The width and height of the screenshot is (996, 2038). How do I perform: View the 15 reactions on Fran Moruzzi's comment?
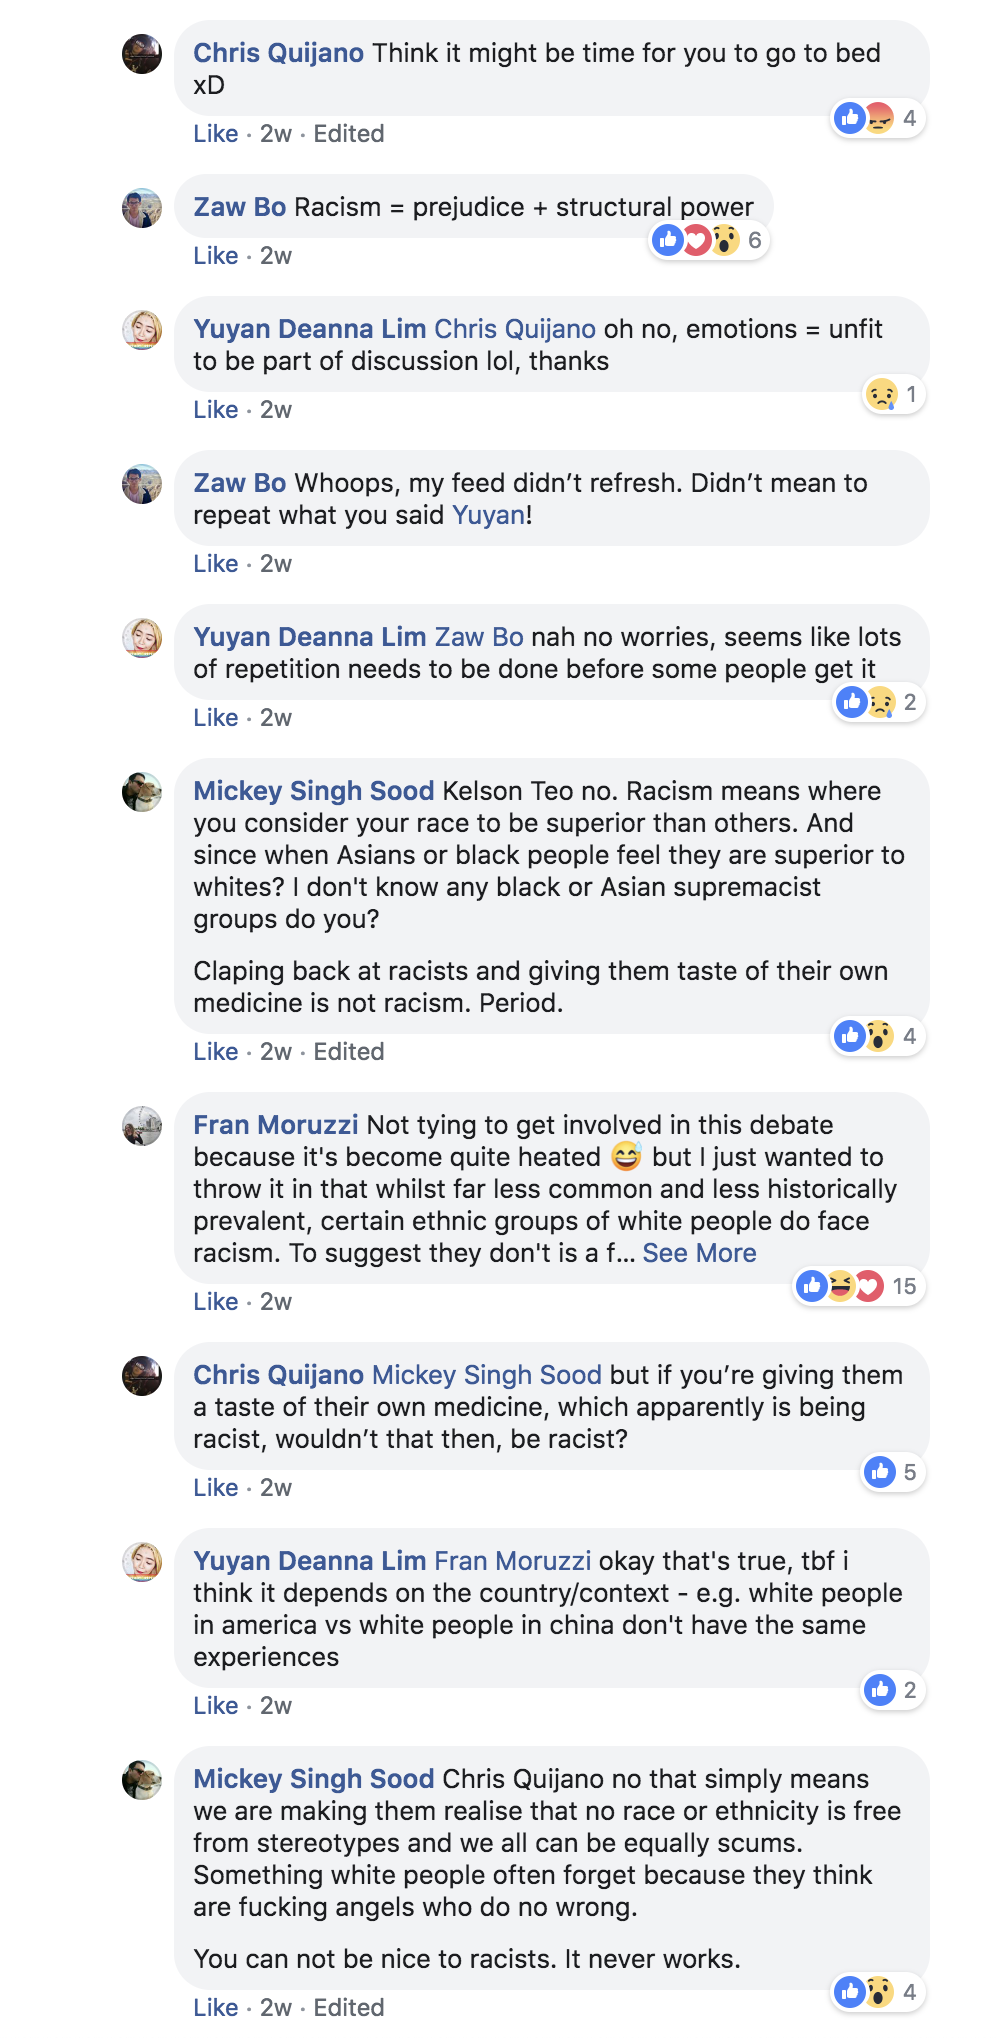(859, 1286)
